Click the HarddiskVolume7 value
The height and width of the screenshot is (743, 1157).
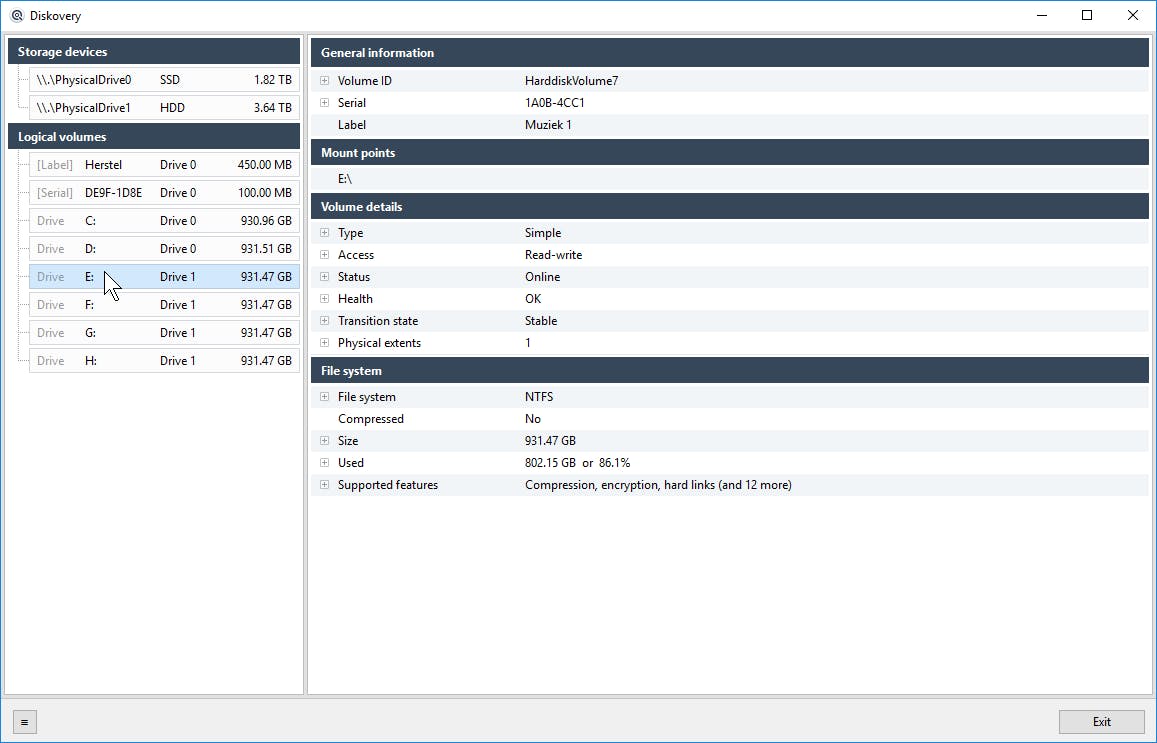(571, 80)
